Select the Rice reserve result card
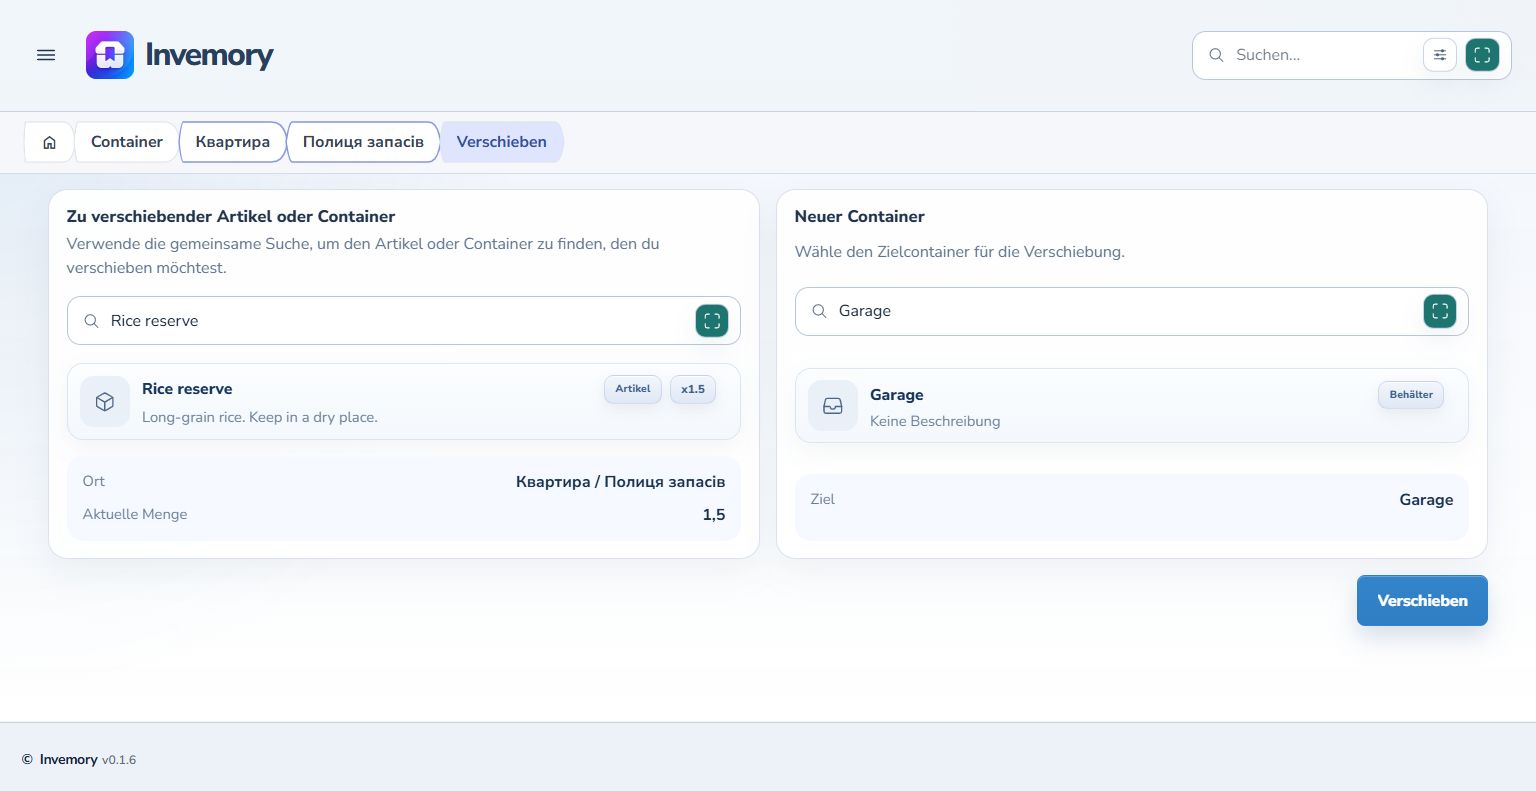 404,402
